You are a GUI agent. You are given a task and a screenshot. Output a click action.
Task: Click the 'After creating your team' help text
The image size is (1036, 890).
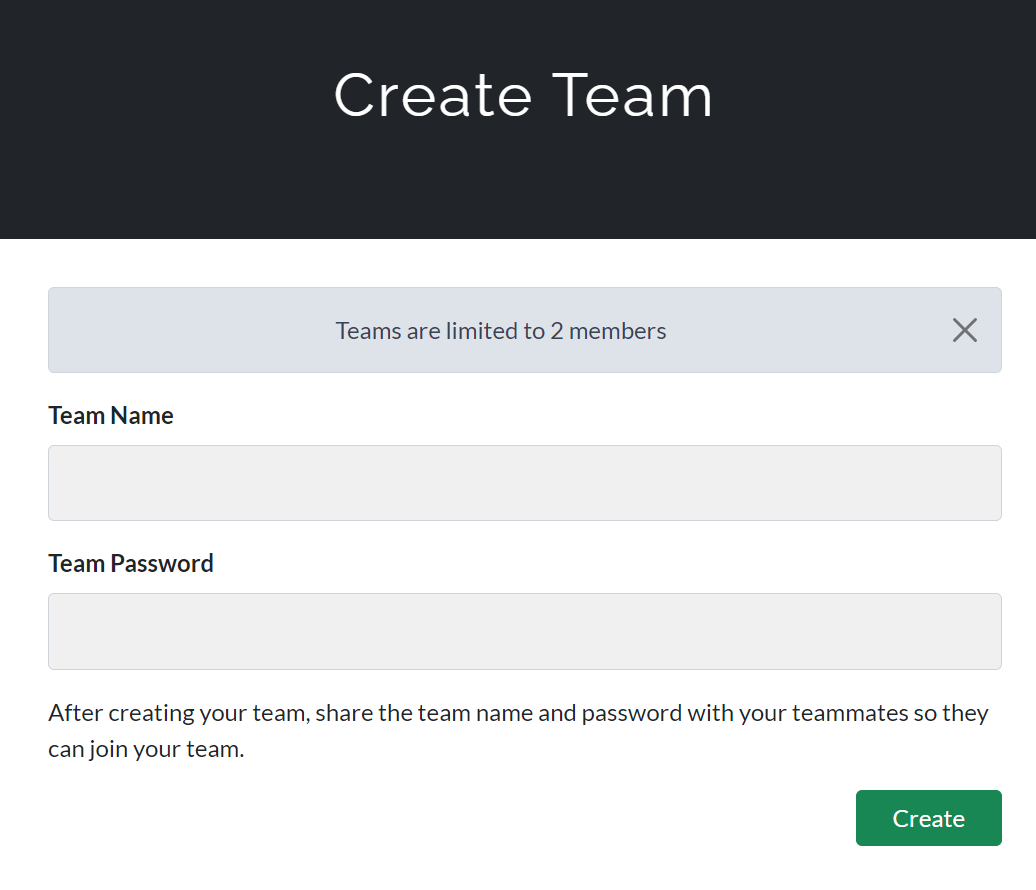click(518, 731)
